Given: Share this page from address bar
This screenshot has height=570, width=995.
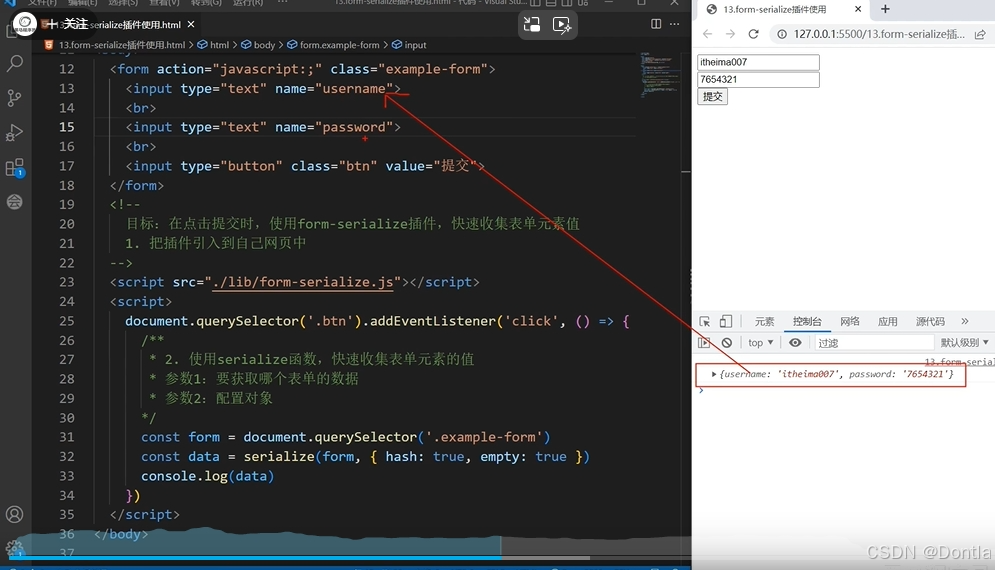Looking at the screenshot, I should 980,34.
